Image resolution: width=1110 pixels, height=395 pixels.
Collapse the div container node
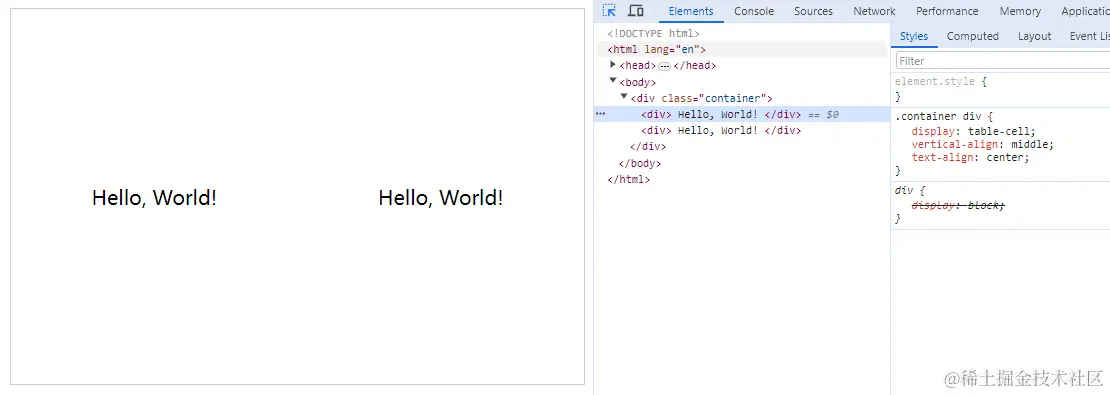[624, 97]
